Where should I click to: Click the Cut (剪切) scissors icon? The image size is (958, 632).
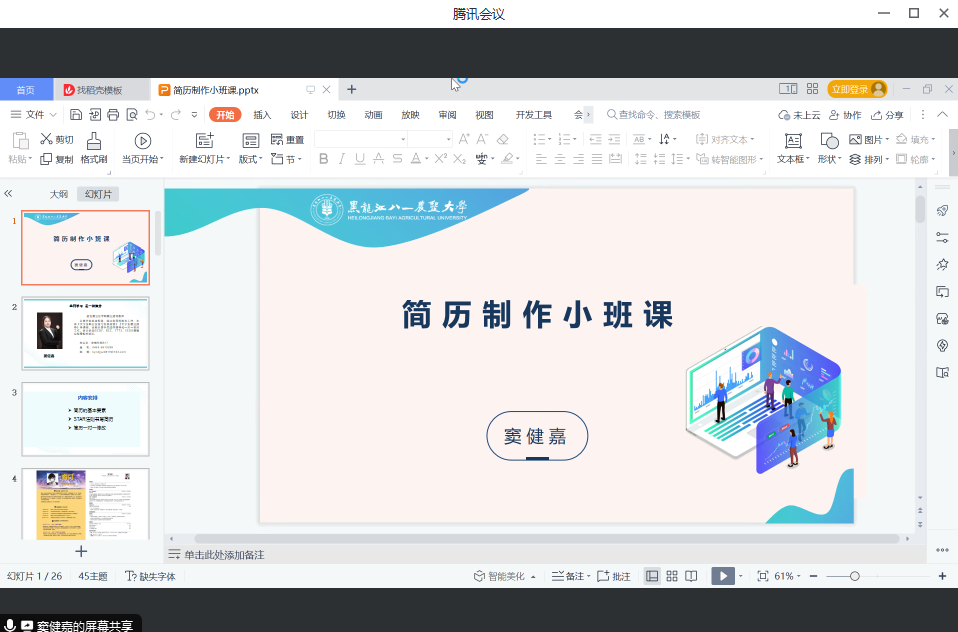click(x=46, y=140)
